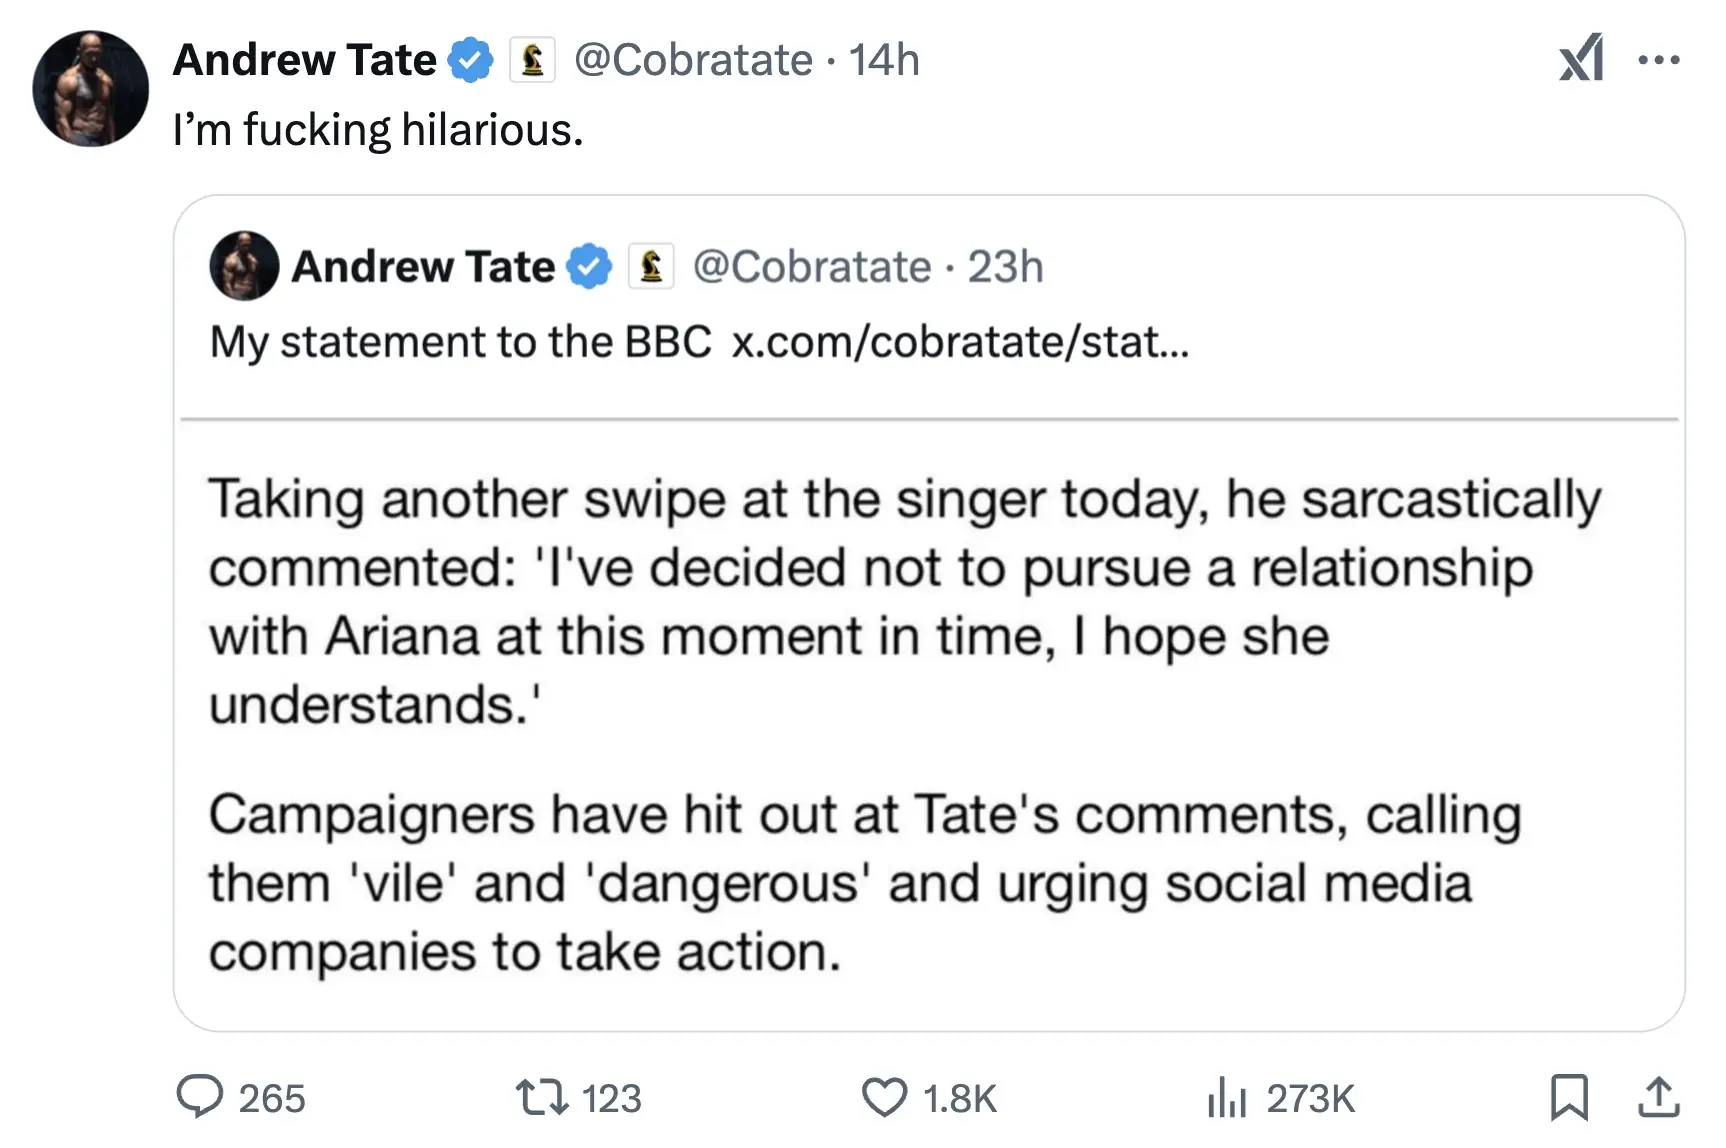Click the Andrew Tate display name in header

(x=305, y=60)
